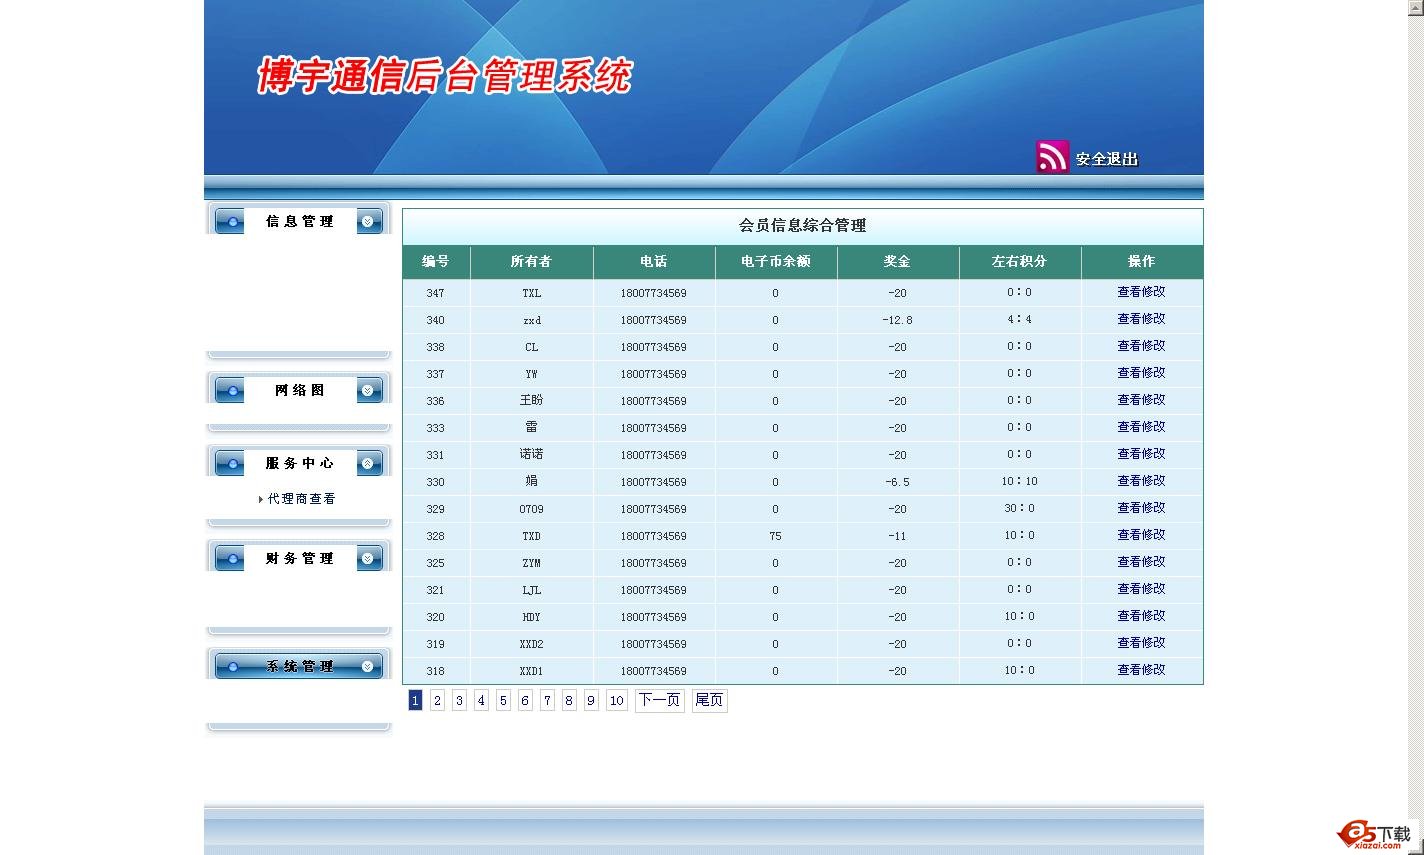Click the round icon left of 信息管理

pos(230,222)
